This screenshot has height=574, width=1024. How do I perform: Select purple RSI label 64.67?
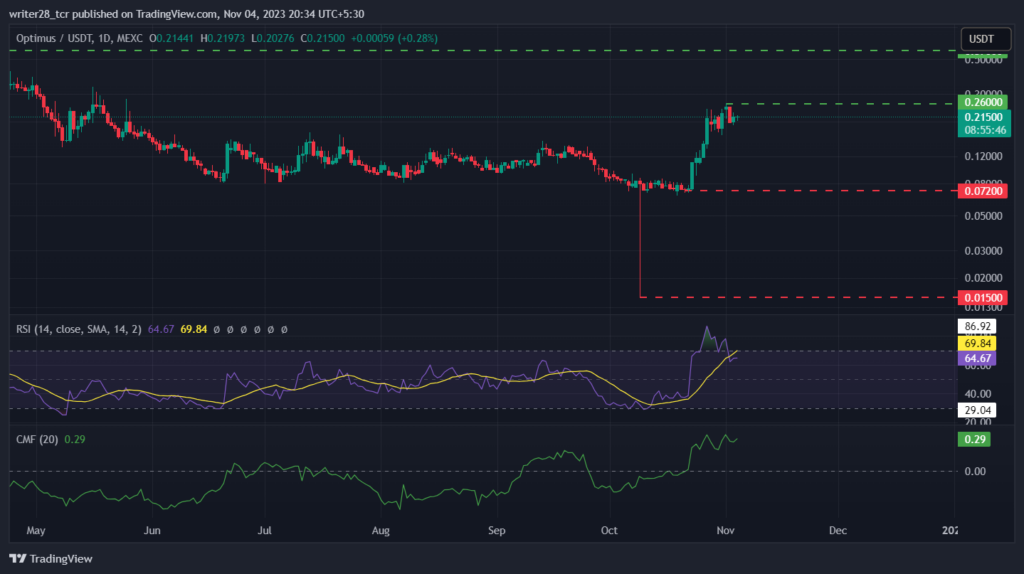[x=977, y=359]
